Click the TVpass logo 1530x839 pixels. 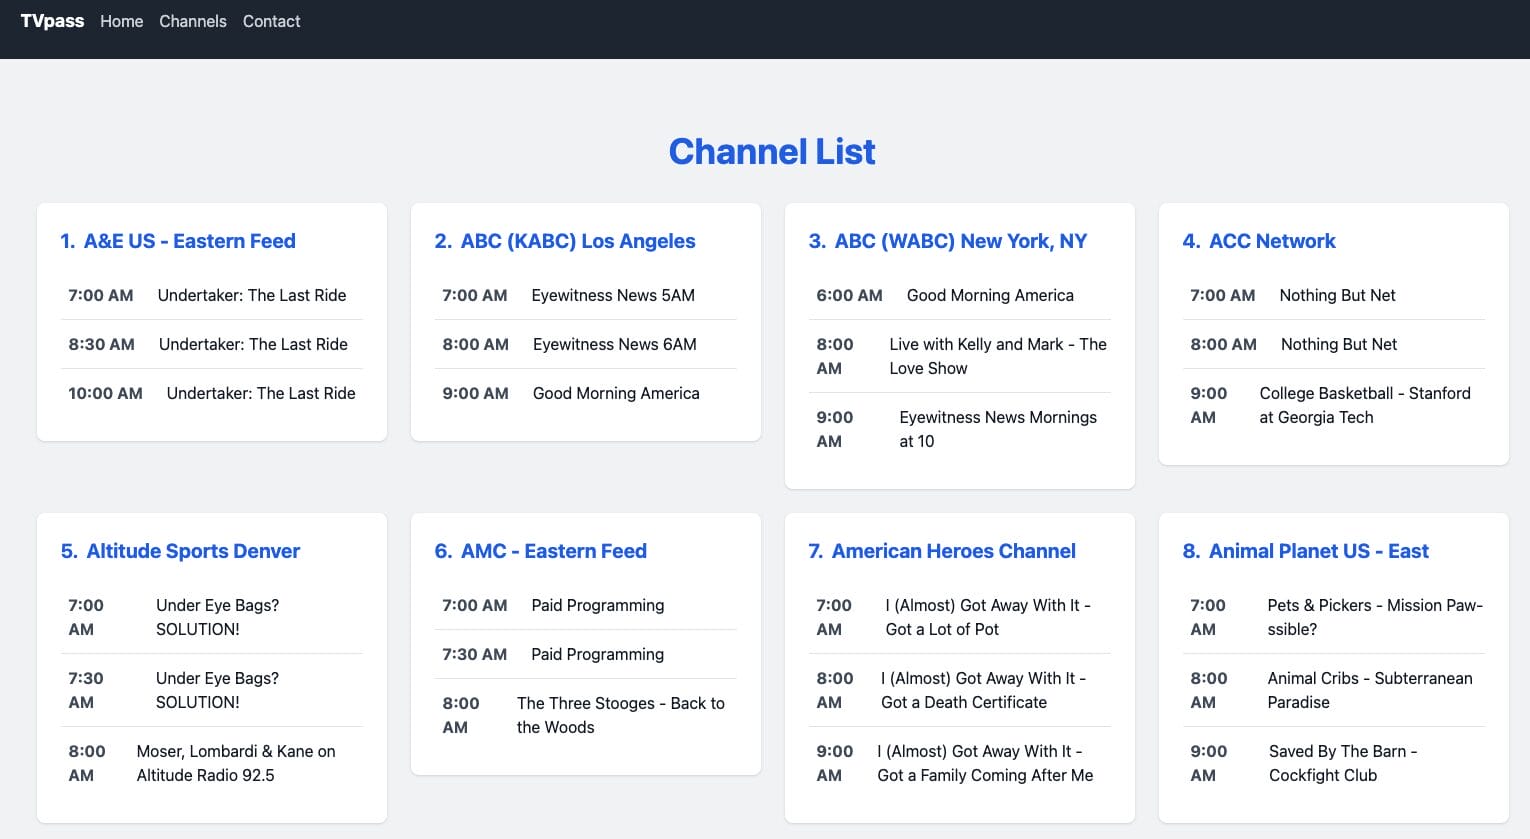(52, 21)
